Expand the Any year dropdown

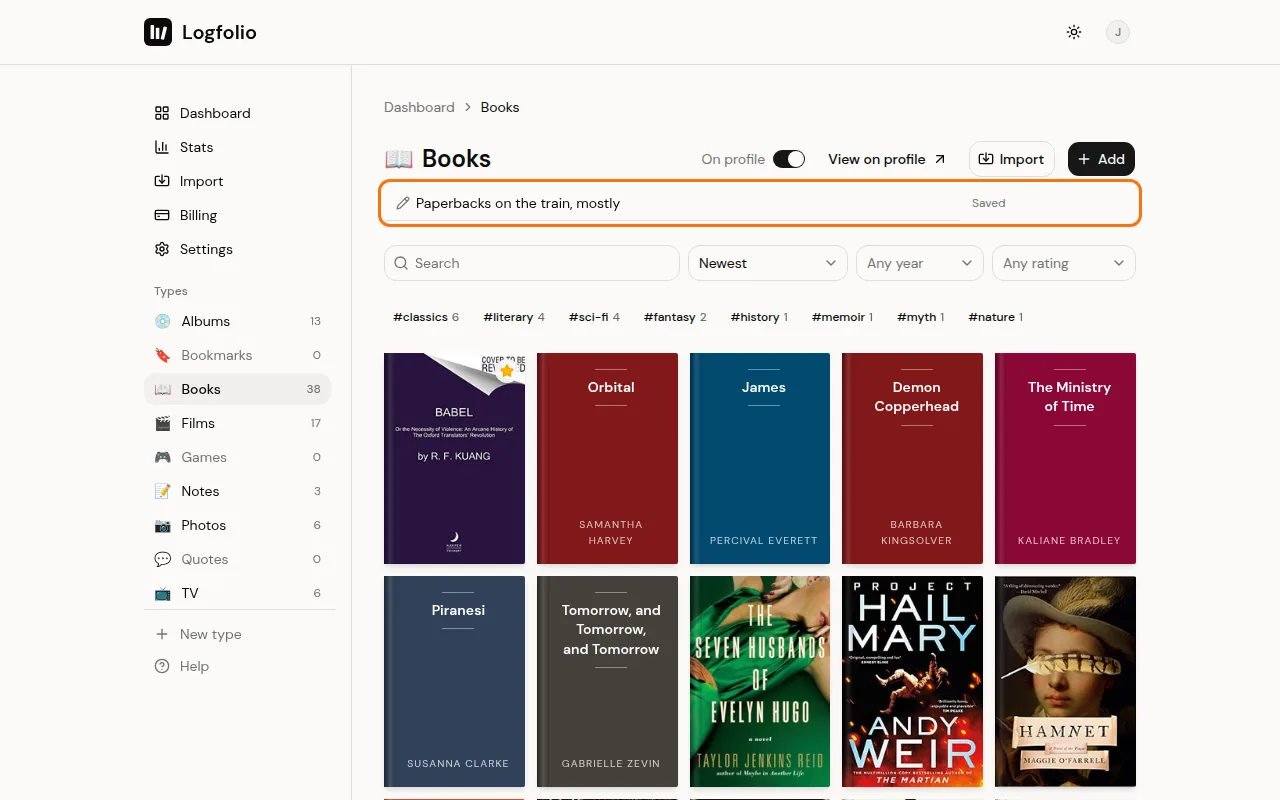(x=920, y=263)
